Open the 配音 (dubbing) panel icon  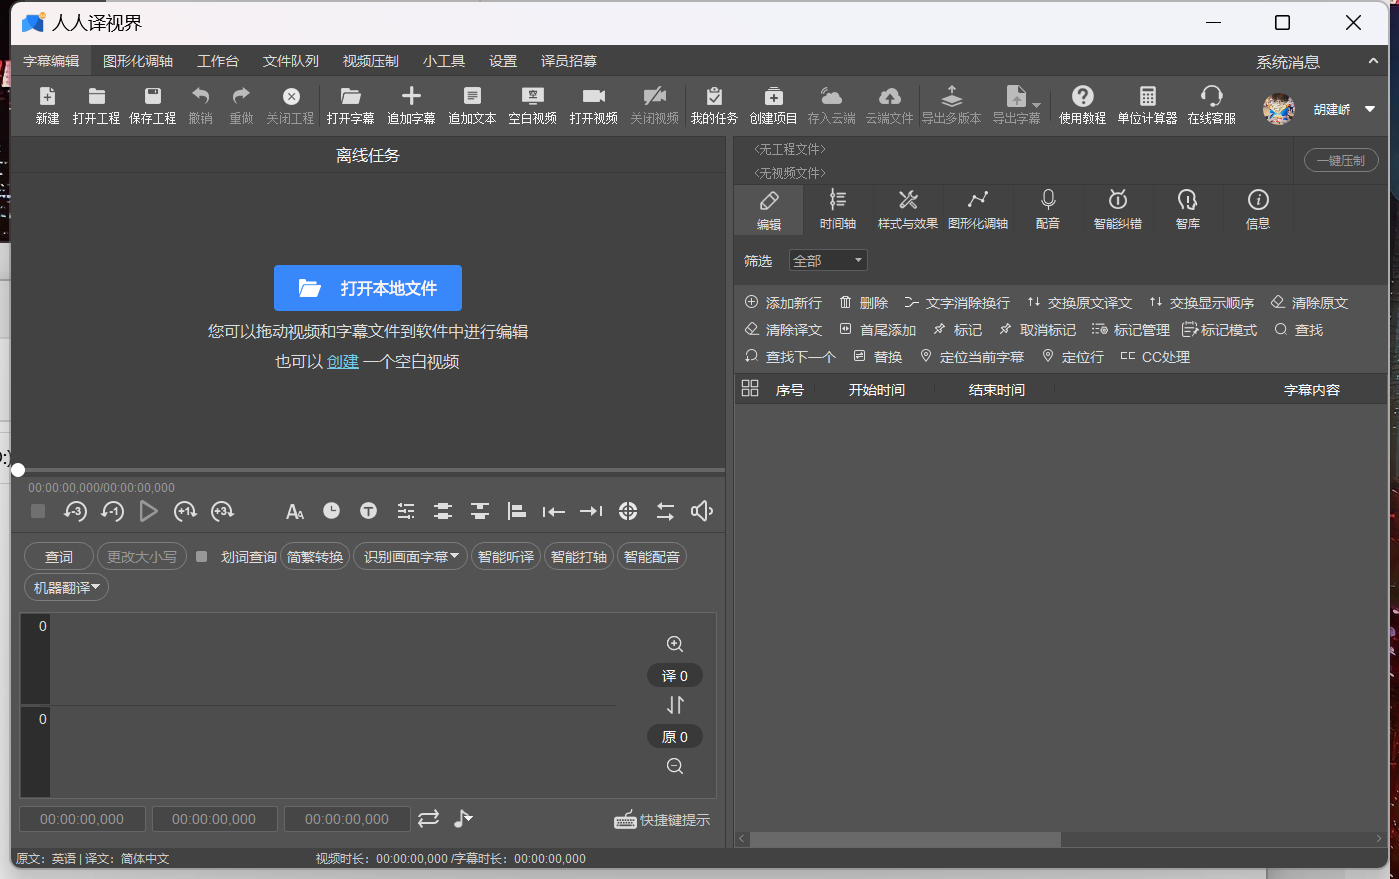[x=1047, y=209]
